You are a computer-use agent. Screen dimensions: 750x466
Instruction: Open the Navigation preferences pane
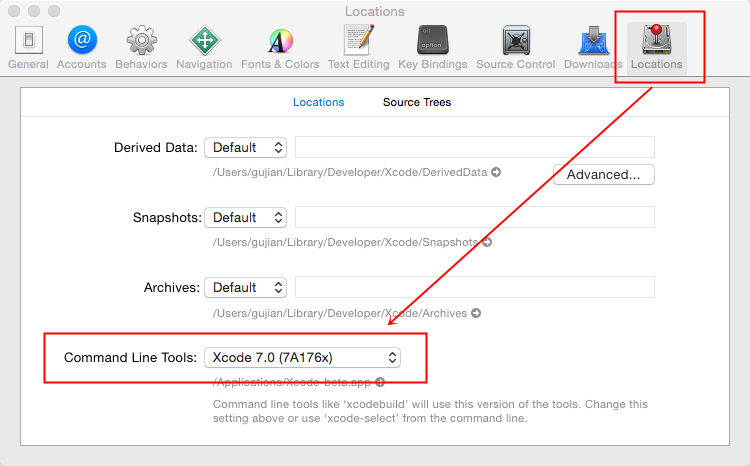tap(204, 48)
